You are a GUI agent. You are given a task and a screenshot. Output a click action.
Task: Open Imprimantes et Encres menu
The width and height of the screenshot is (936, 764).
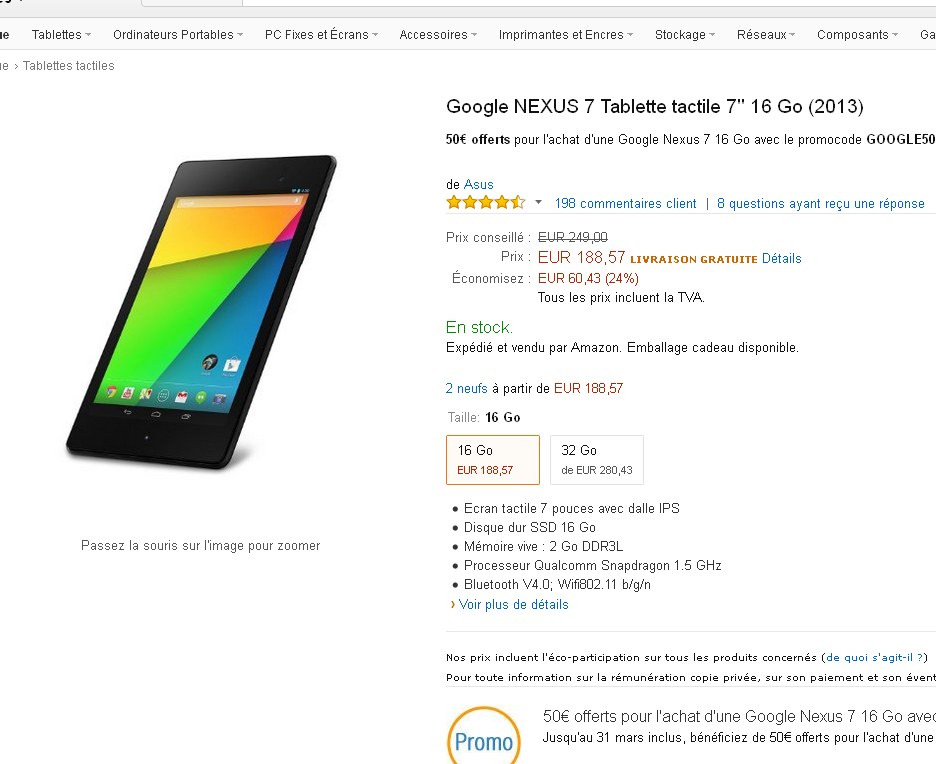(x=566, y=35)
